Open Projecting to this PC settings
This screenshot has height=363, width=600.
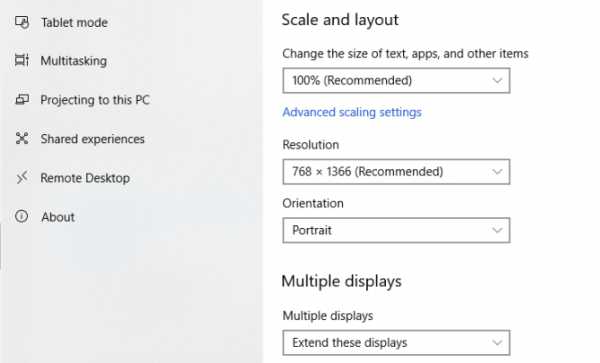pos(95,100)
